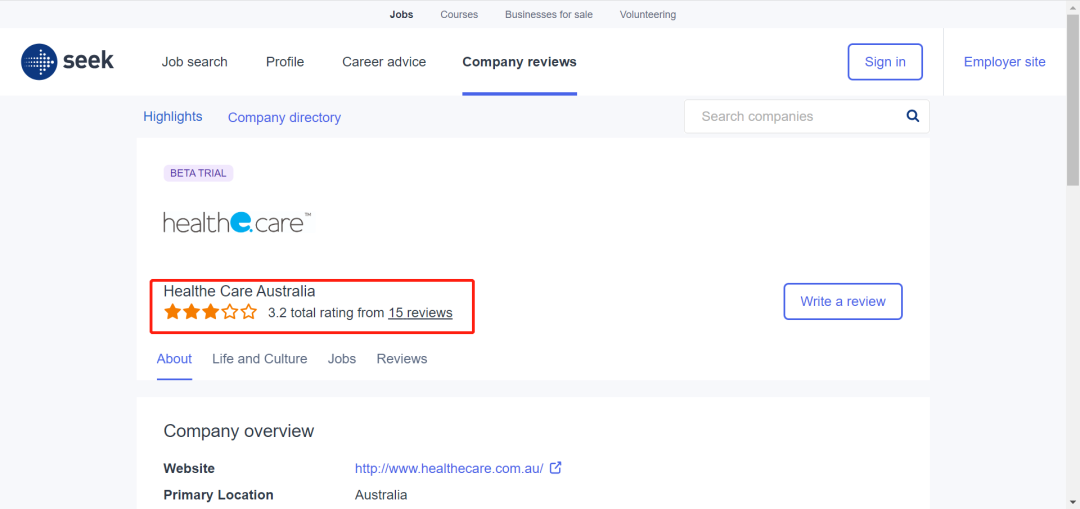Click the Primary Location label

pyautogui.click(x=218, y=495)
